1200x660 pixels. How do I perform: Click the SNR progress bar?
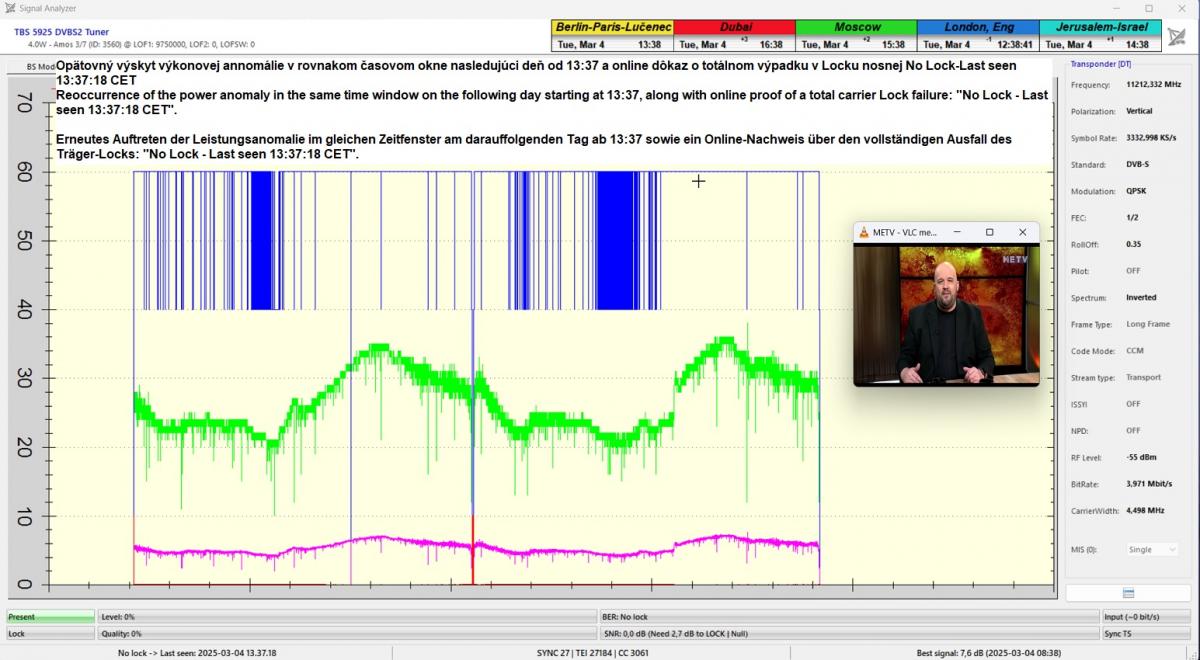[x=848, y=633]
